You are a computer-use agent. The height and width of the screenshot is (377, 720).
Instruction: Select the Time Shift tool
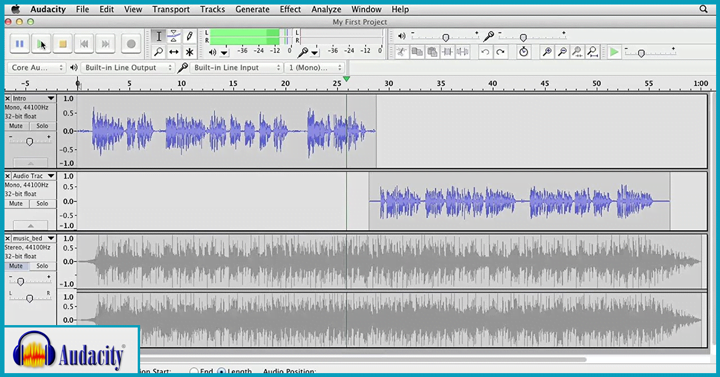coord(174,52)
